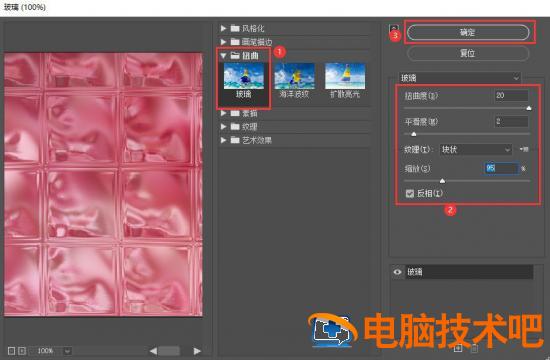
Task: Click the horizontal scrollbar thumb under the preview
Action: pos(169,351)
